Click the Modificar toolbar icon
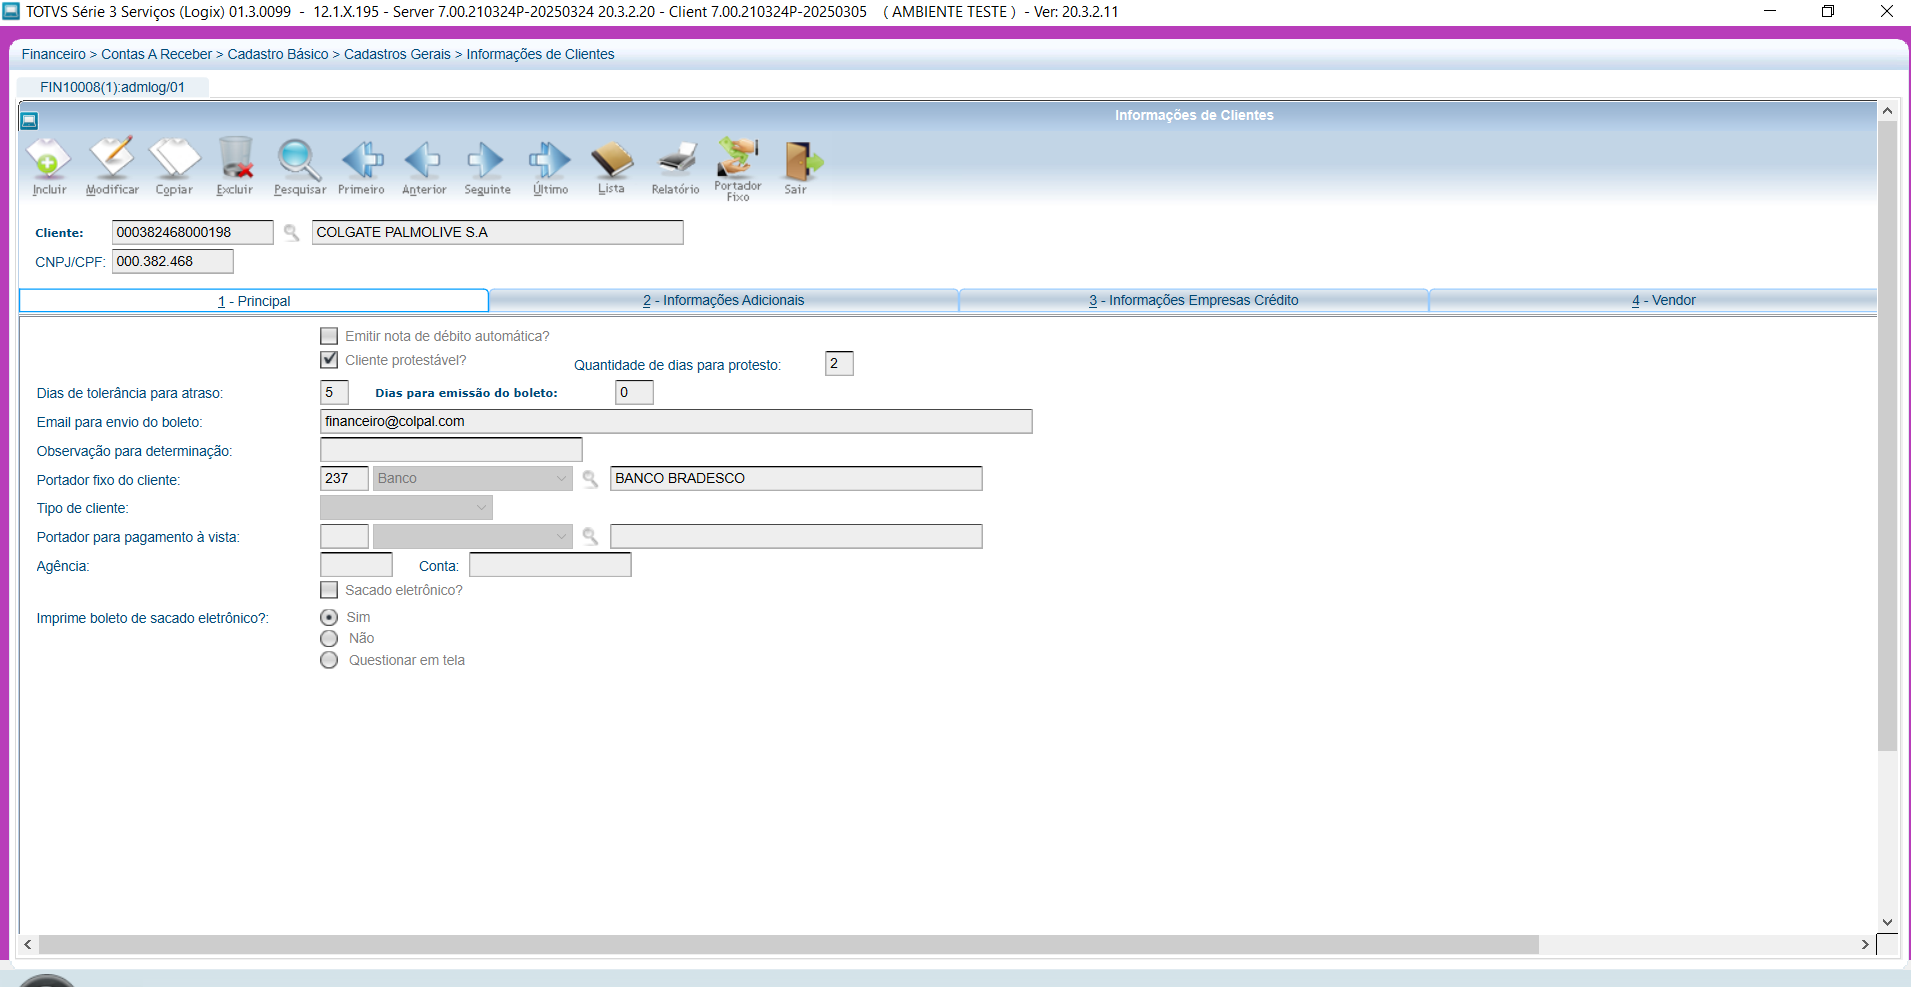The height and width of the screenshot is (987, 1911). coord(112,166)
